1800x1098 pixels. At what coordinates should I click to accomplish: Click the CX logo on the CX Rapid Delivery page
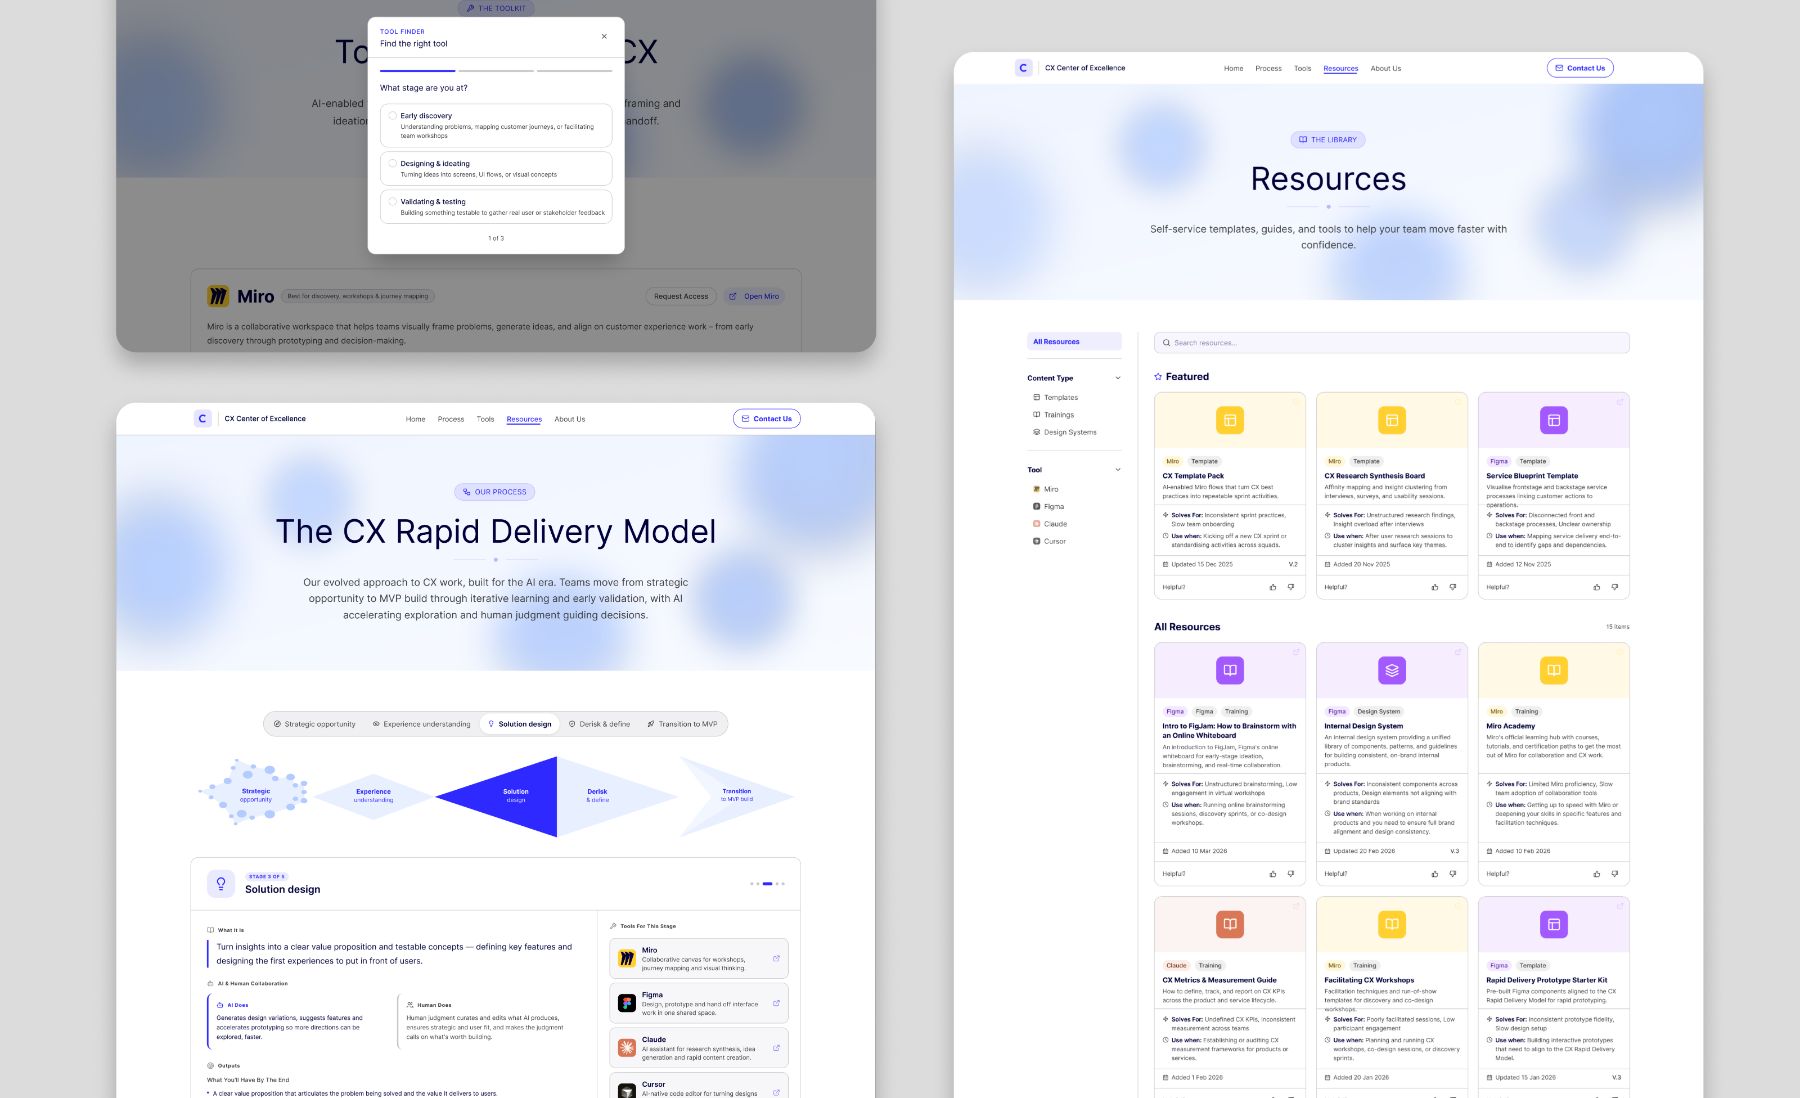point(202,419)
